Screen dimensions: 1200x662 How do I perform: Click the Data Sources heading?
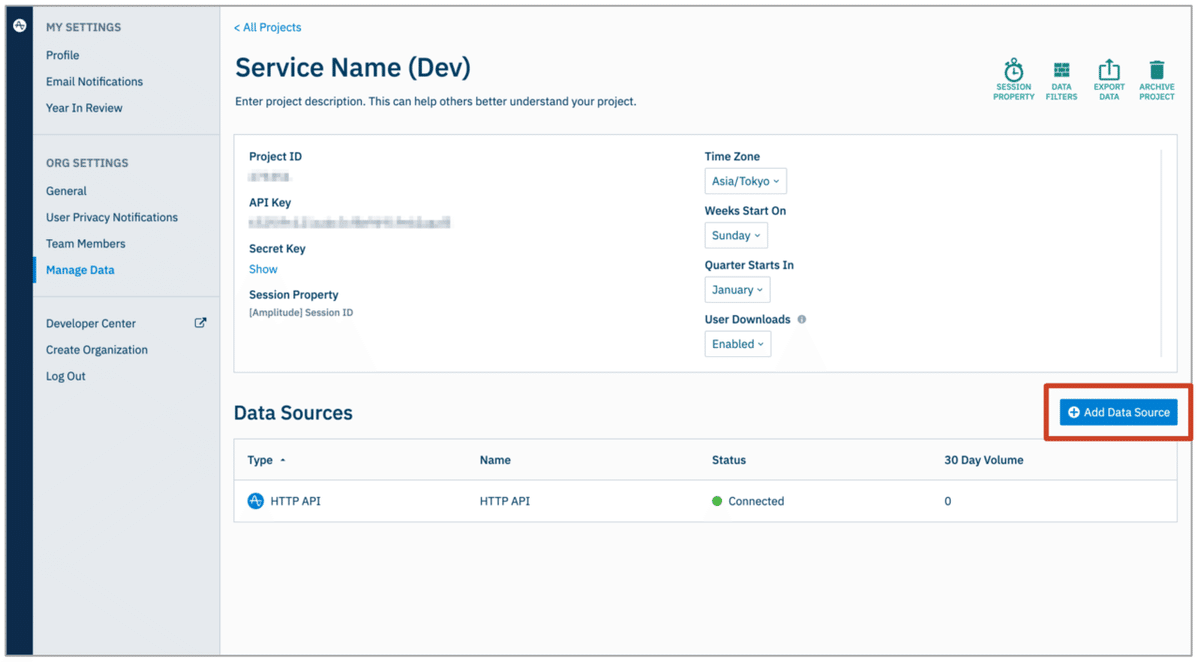coord(293,413)
